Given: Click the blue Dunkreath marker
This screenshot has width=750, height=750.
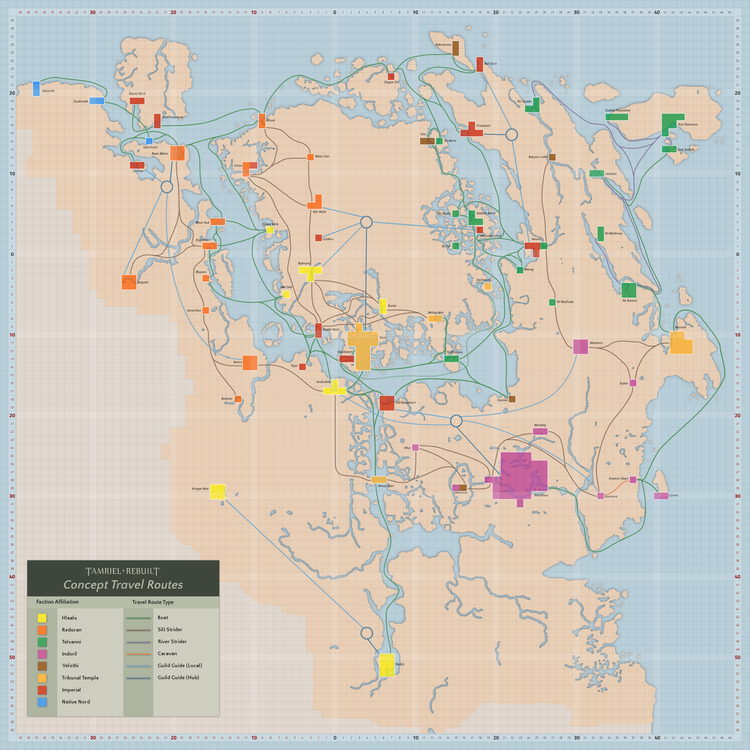Looking at the screenshot, I should 97,100.
